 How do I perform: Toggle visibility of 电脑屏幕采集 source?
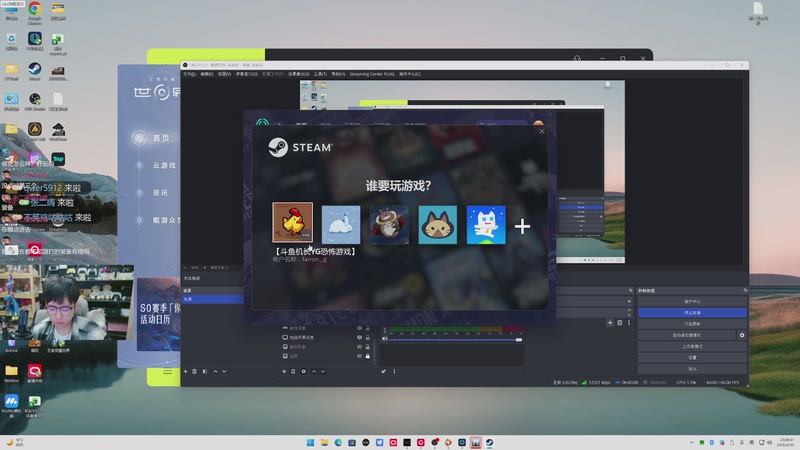click(359, 337)
